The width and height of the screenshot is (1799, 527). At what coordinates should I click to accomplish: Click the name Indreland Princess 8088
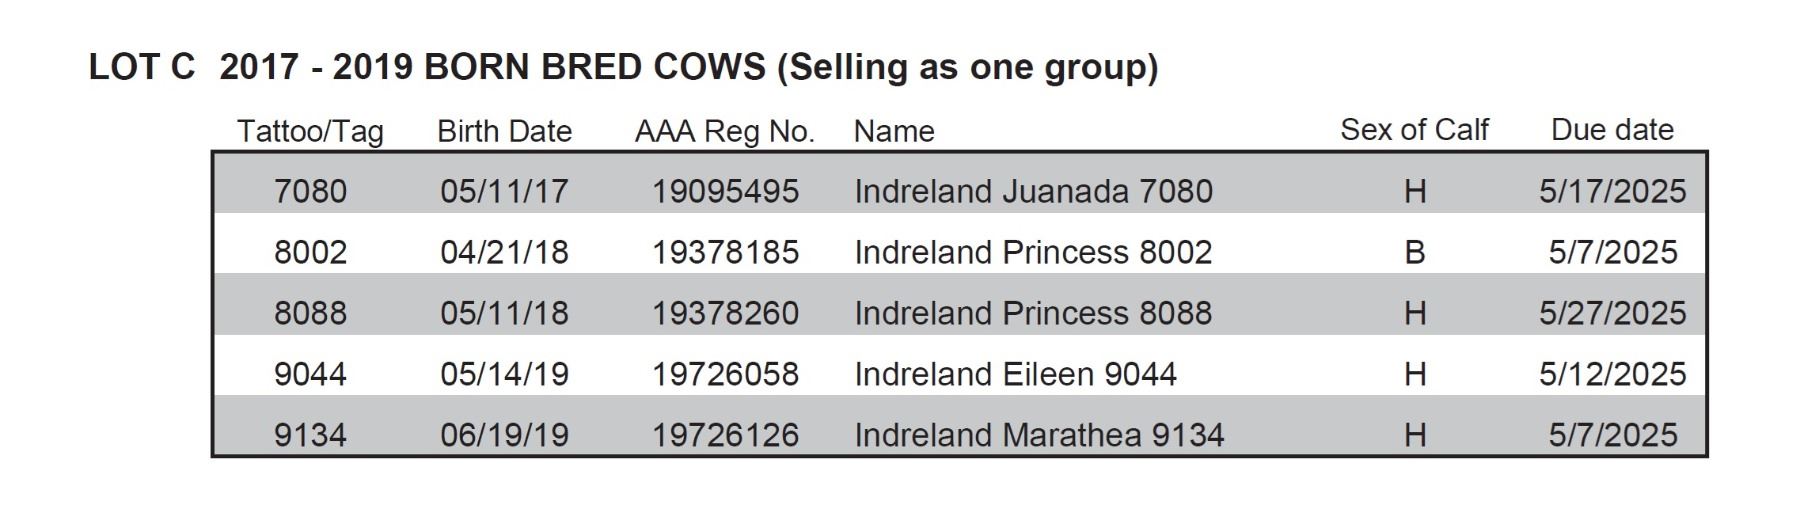(1032, 313)
